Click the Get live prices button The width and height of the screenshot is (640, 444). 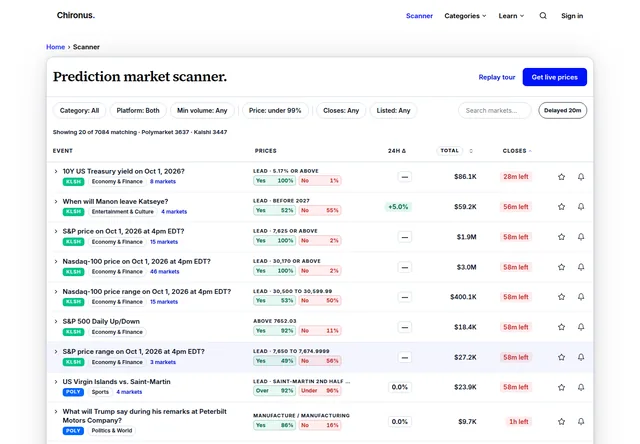pyautogui.click(x=555, y=77)
